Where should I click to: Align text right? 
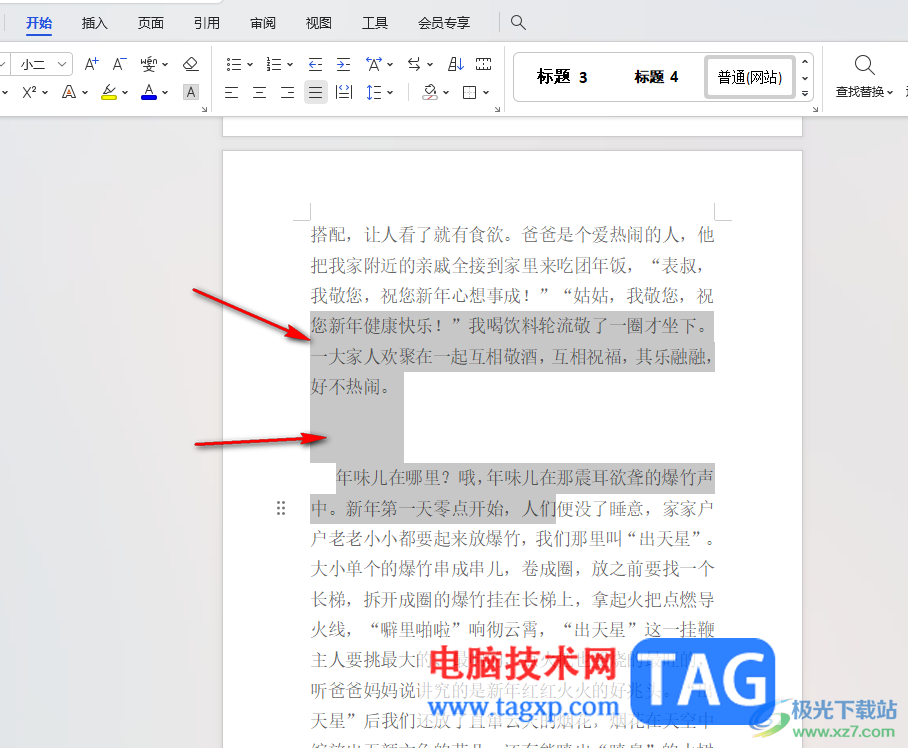(x=288, y=92)
